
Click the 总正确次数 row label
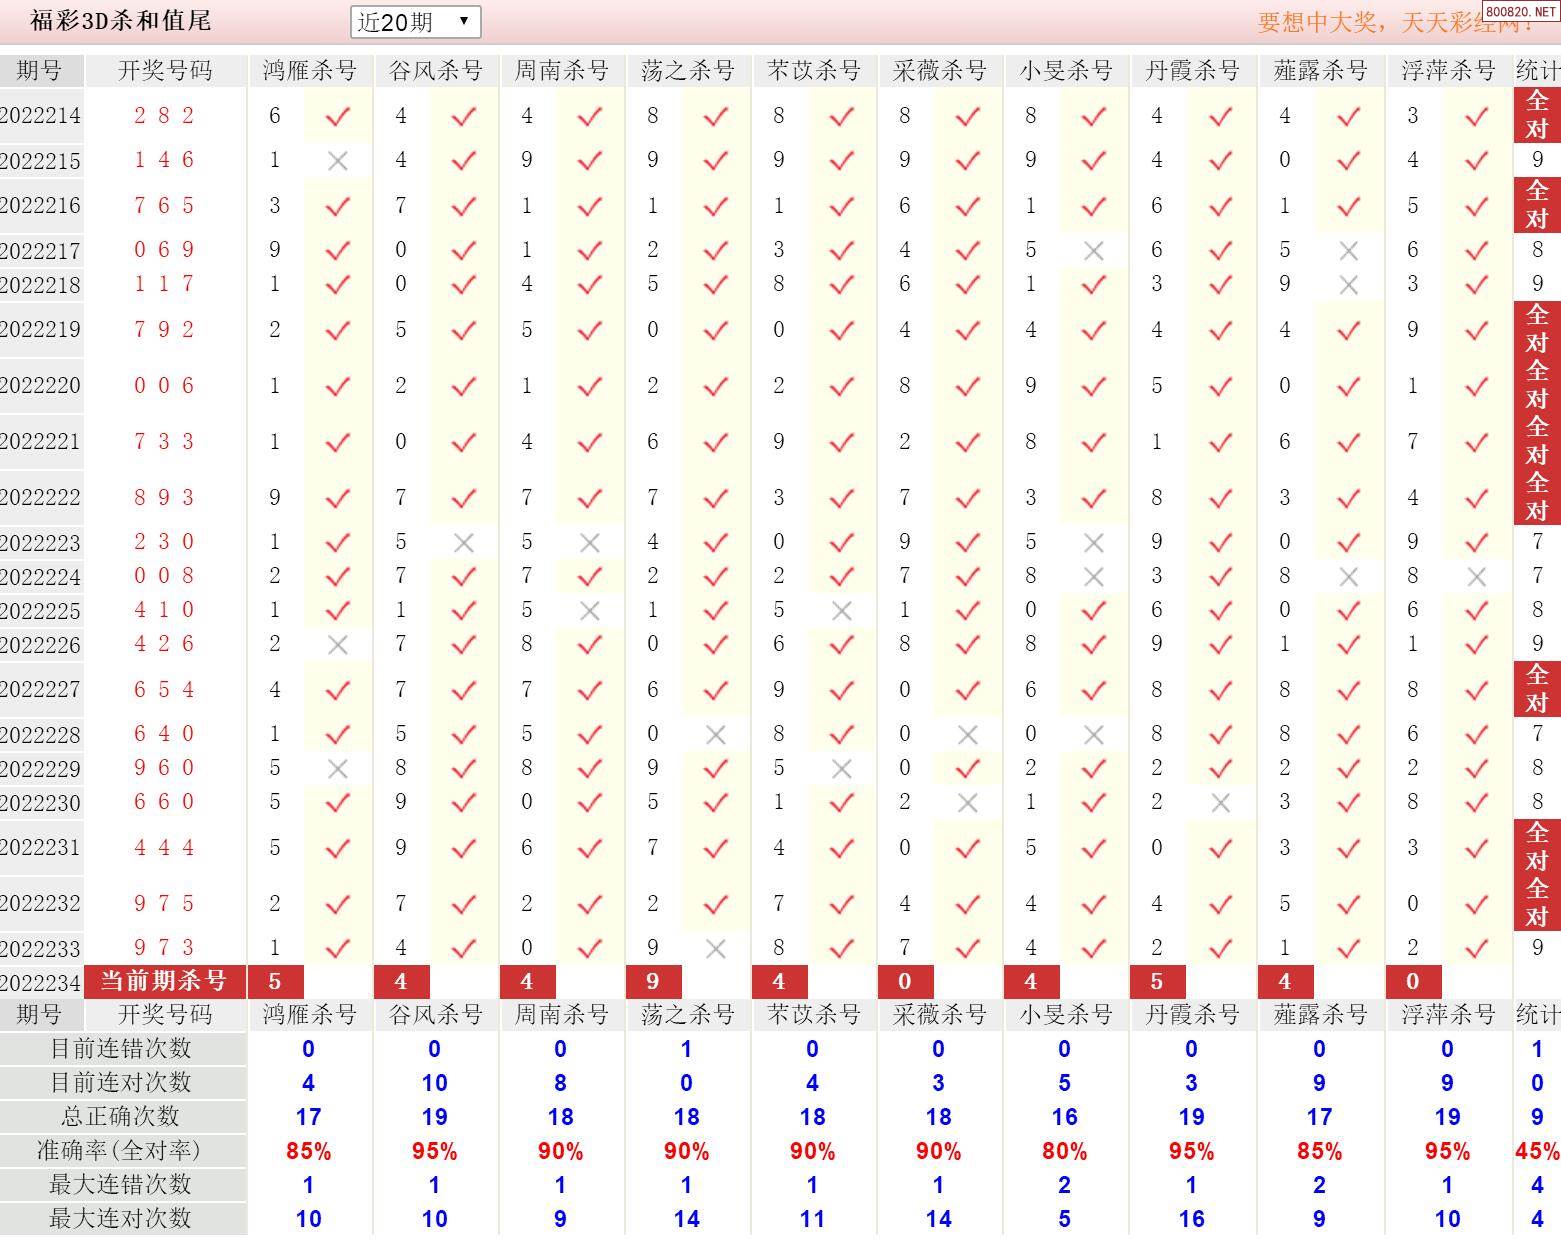pyautogui.click(x=121, y=1117)
